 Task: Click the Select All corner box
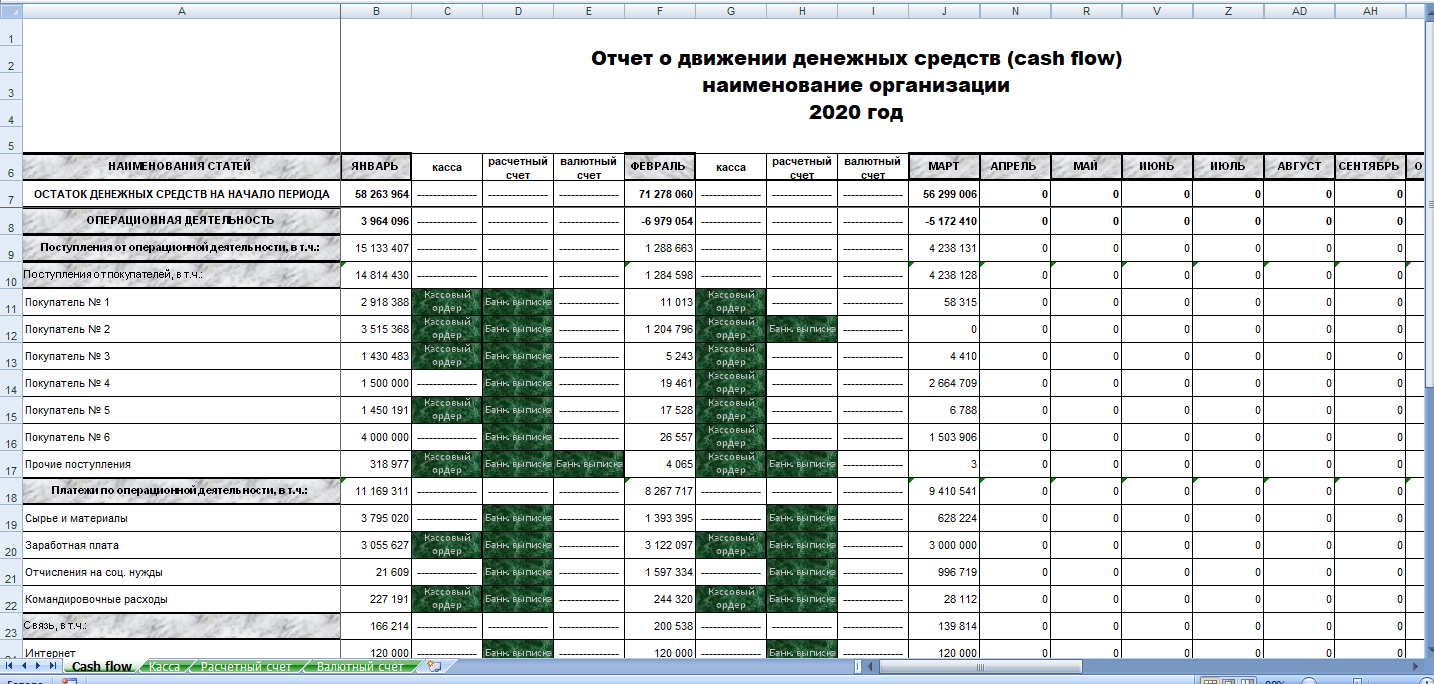pyautogui.click(x=11, y=11)
